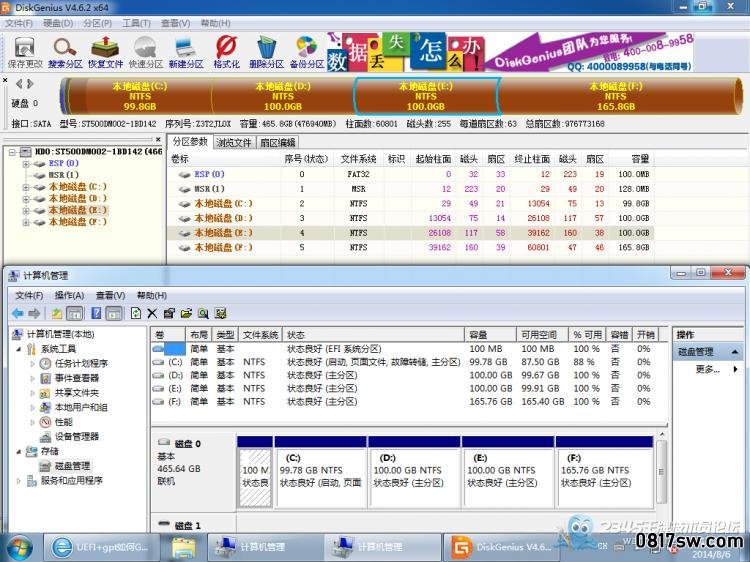
Task: Create partition with 新建分区 icon
Action: point(186,52)
